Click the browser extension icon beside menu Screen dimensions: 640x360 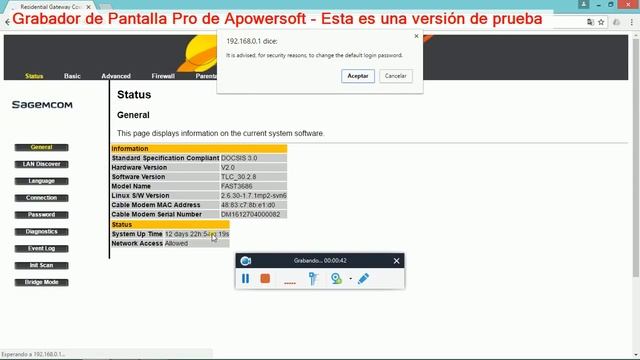click(x=617, y=22)
